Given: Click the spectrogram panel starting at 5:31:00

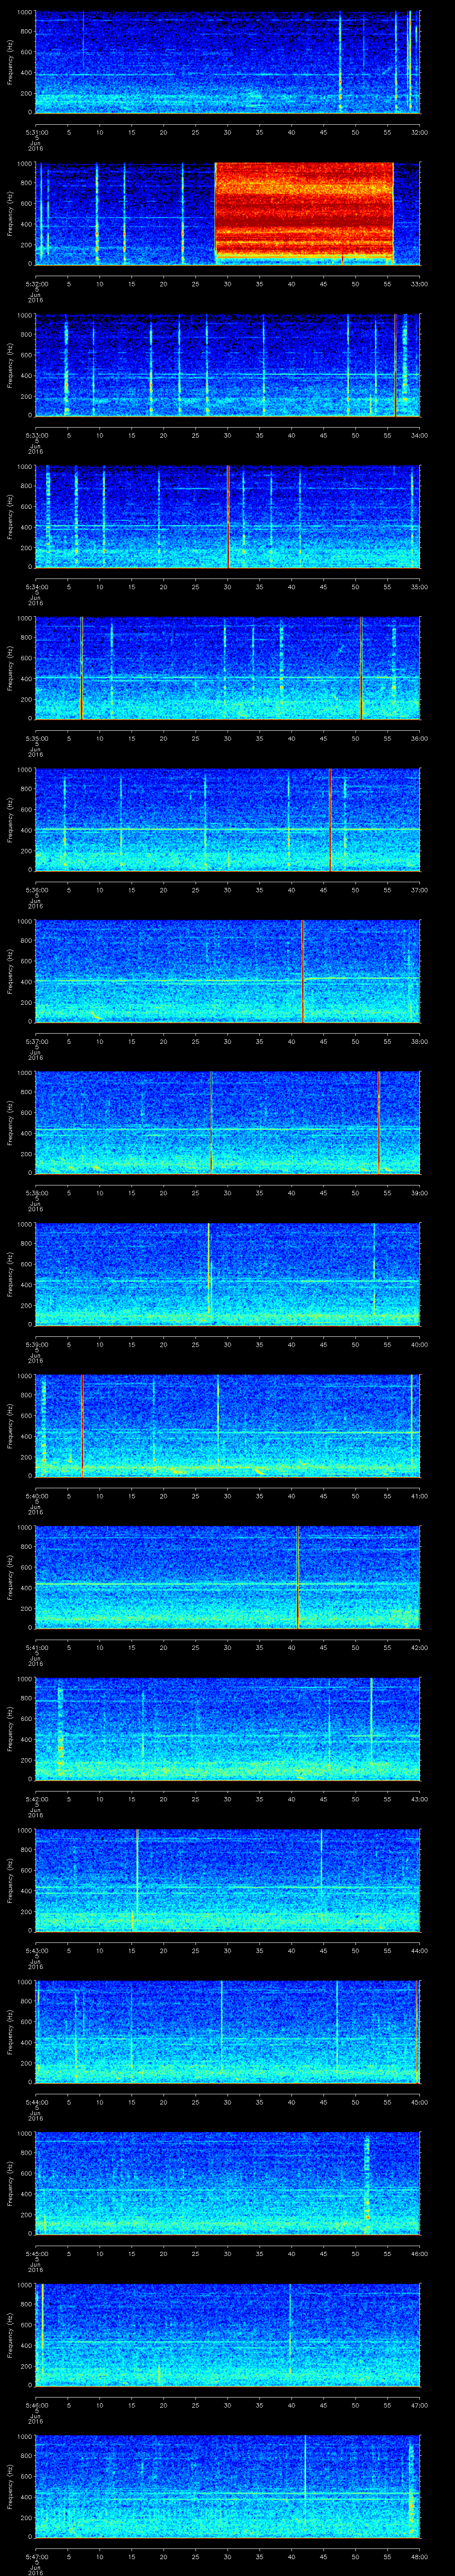Looking at the screenshot, I should point(228,62).
